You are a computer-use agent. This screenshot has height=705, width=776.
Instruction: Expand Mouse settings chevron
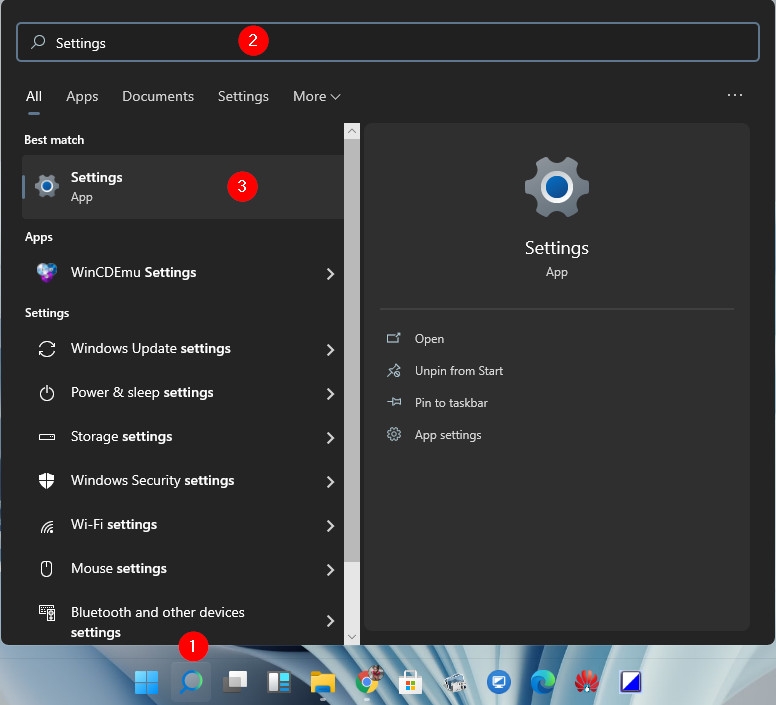pyautogui.click(x=331, y=570)
